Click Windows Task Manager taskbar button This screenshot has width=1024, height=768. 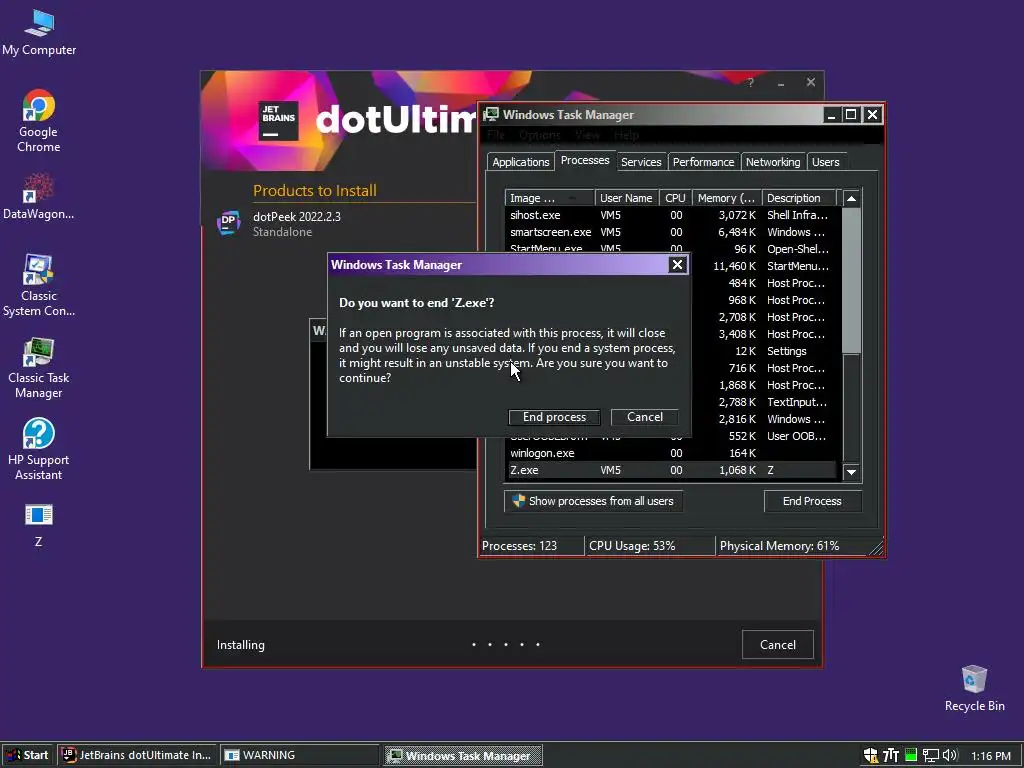[x=462, y=756]
